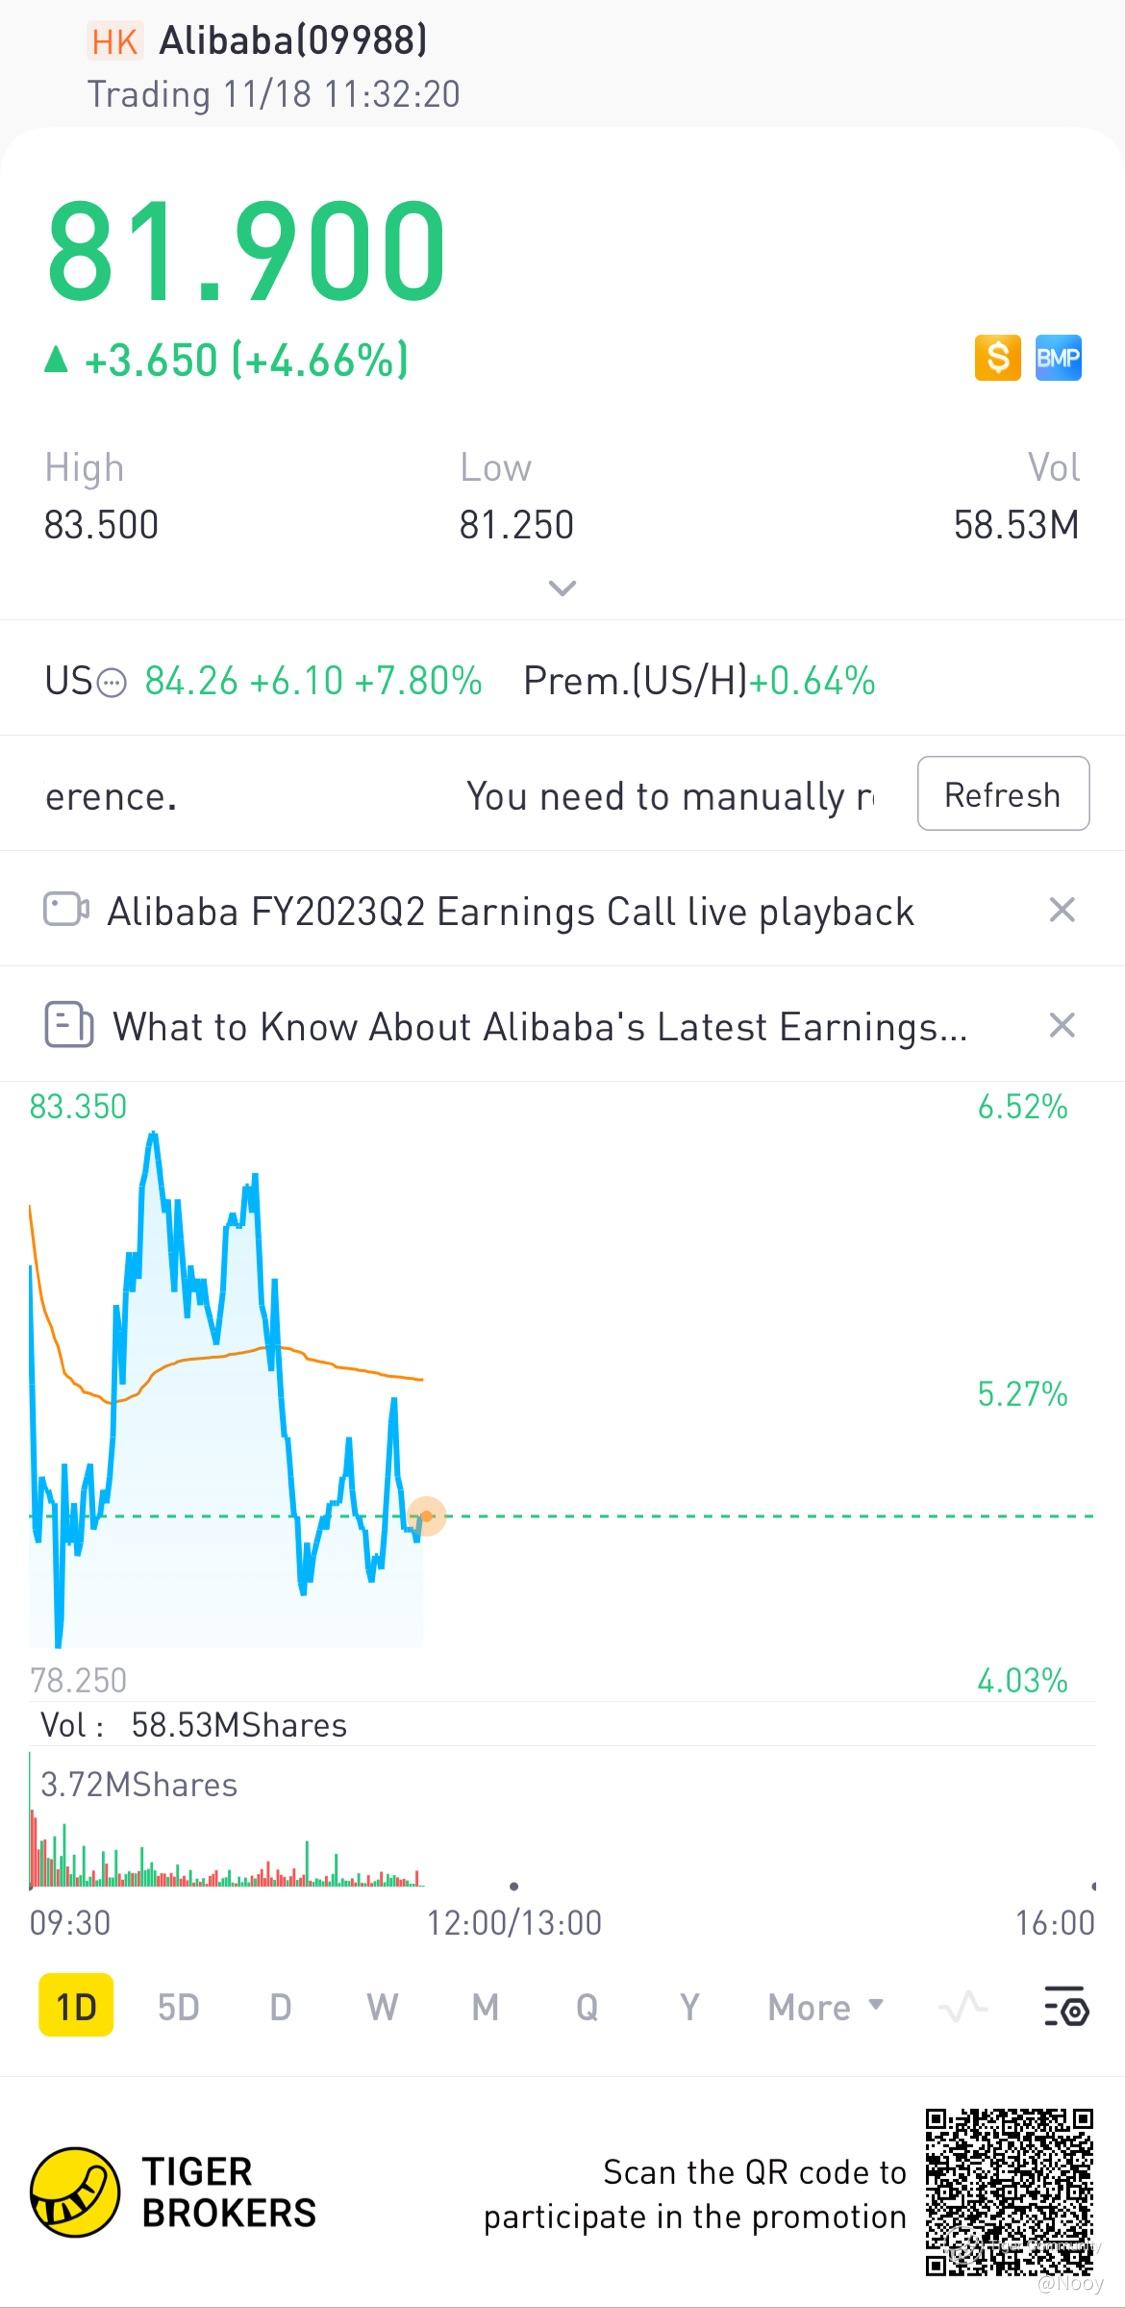The width and height of the screenshot is (1125, 2308).
Task: Switch to the W weekly chart tab
Action: pos(382,2007)
